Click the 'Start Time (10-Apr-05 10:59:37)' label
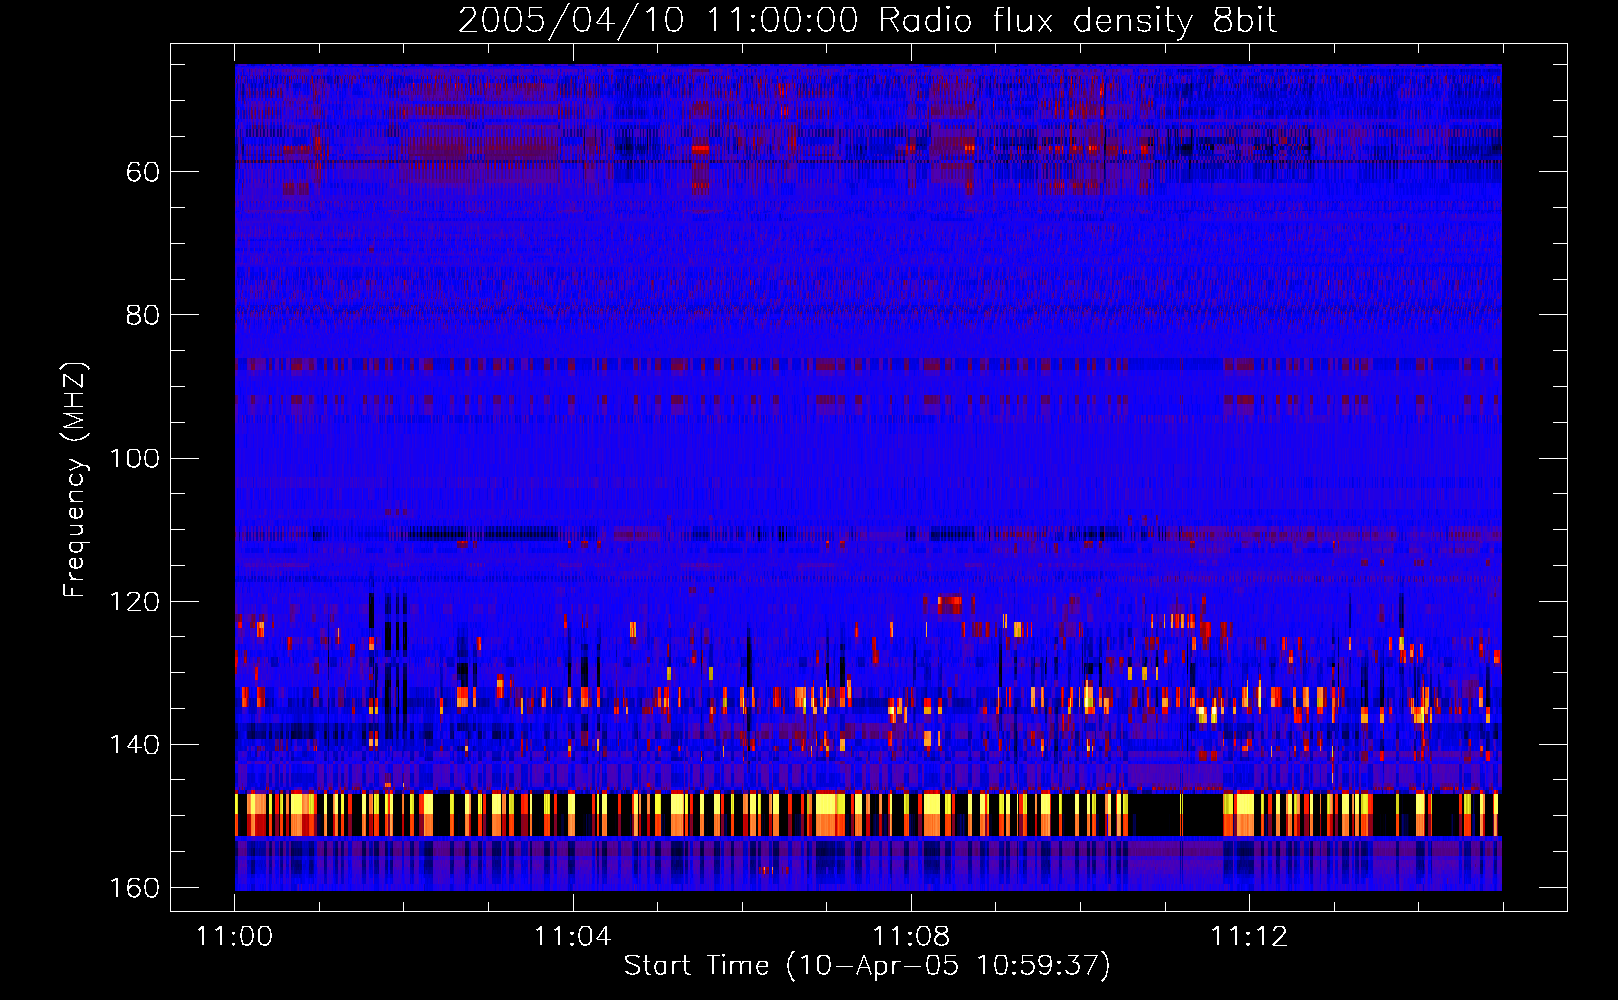1618x1000 pixels. 867,966
